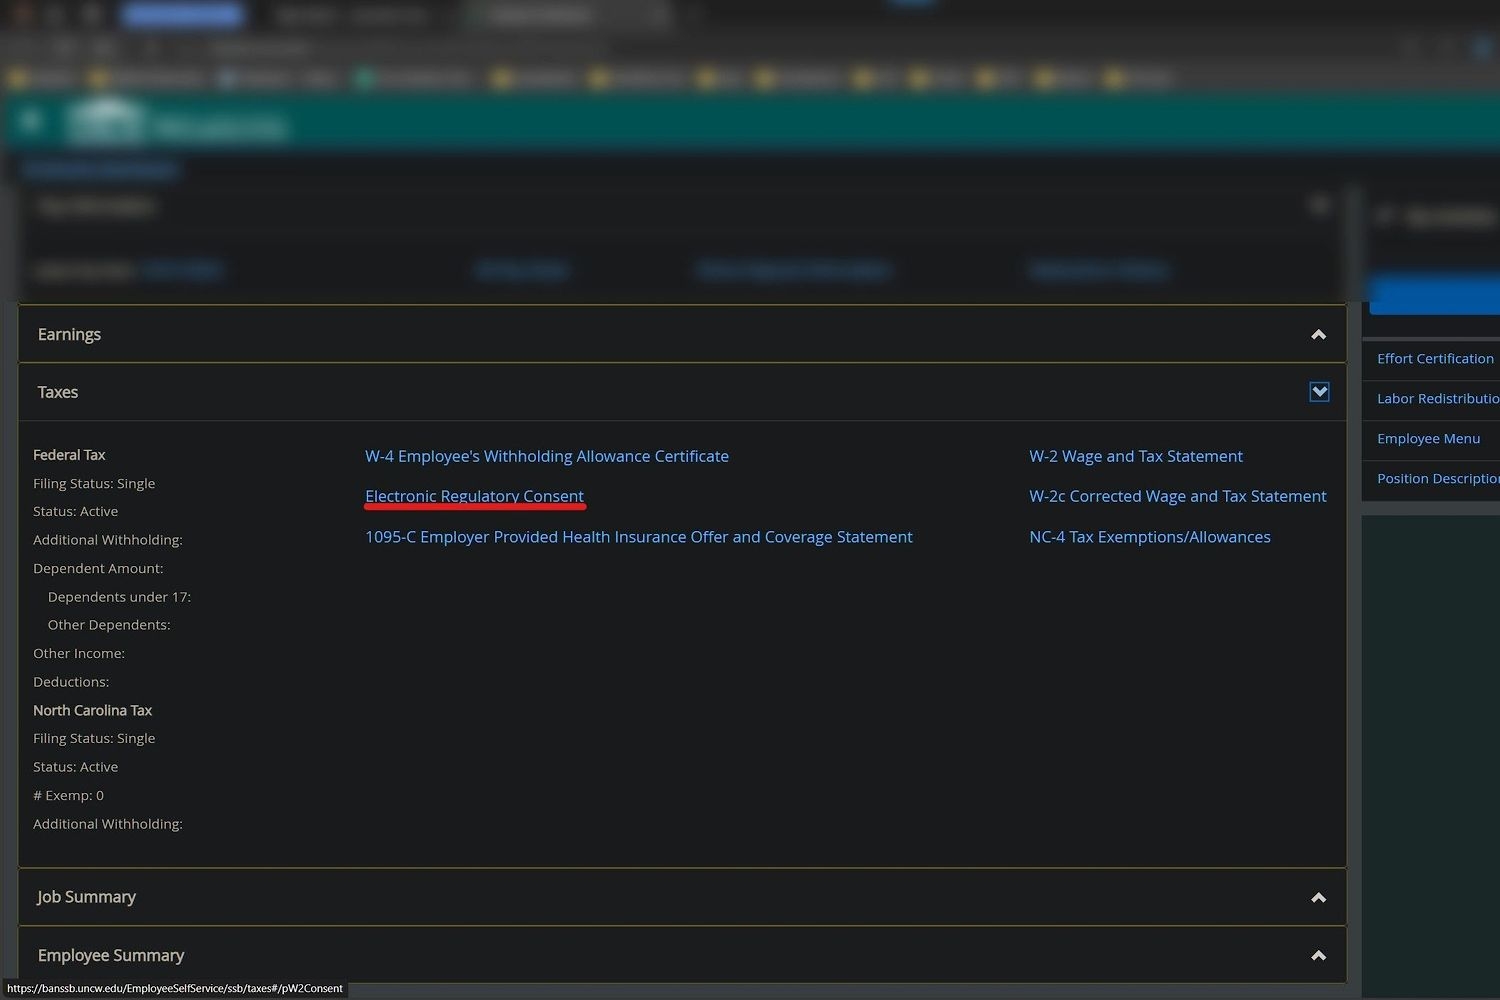
Task: View the W-2 Wage and Tax Statement
Action: click(1135, 456)
